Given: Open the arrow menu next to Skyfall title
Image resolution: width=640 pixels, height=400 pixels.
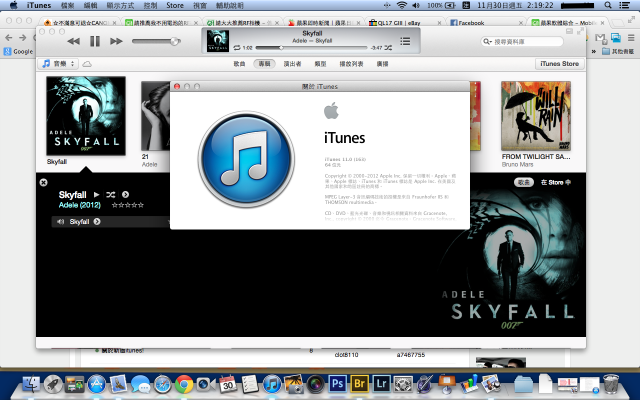Looking at the screenshot, I should 125,195.
